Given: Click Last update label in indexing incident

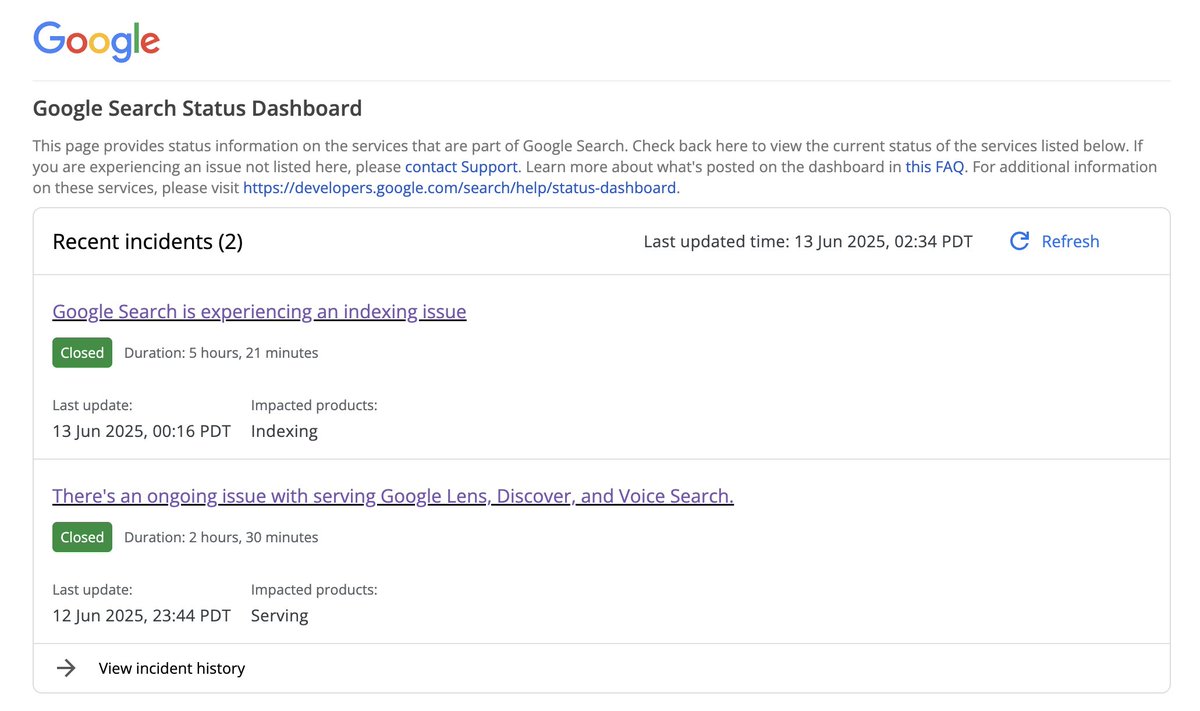Looking at the screenshot, I should 92,405.
